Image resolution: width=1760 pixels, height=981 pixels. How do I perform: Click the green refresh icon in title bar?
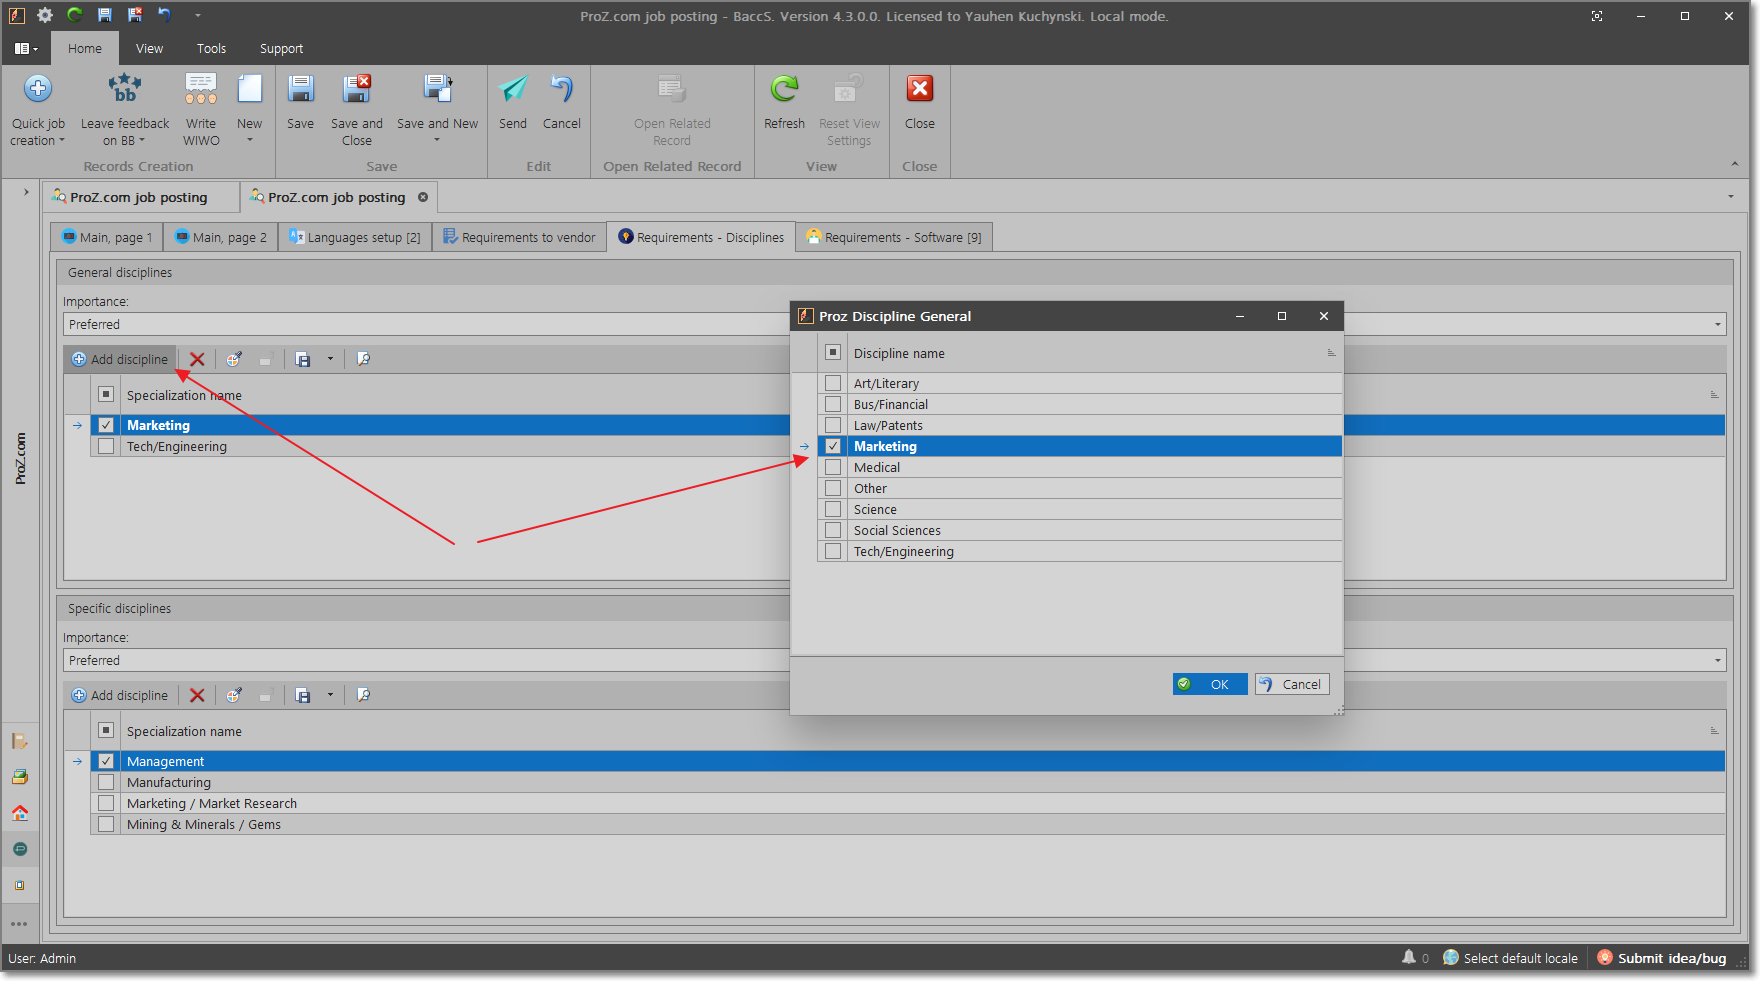pos(75,15)
